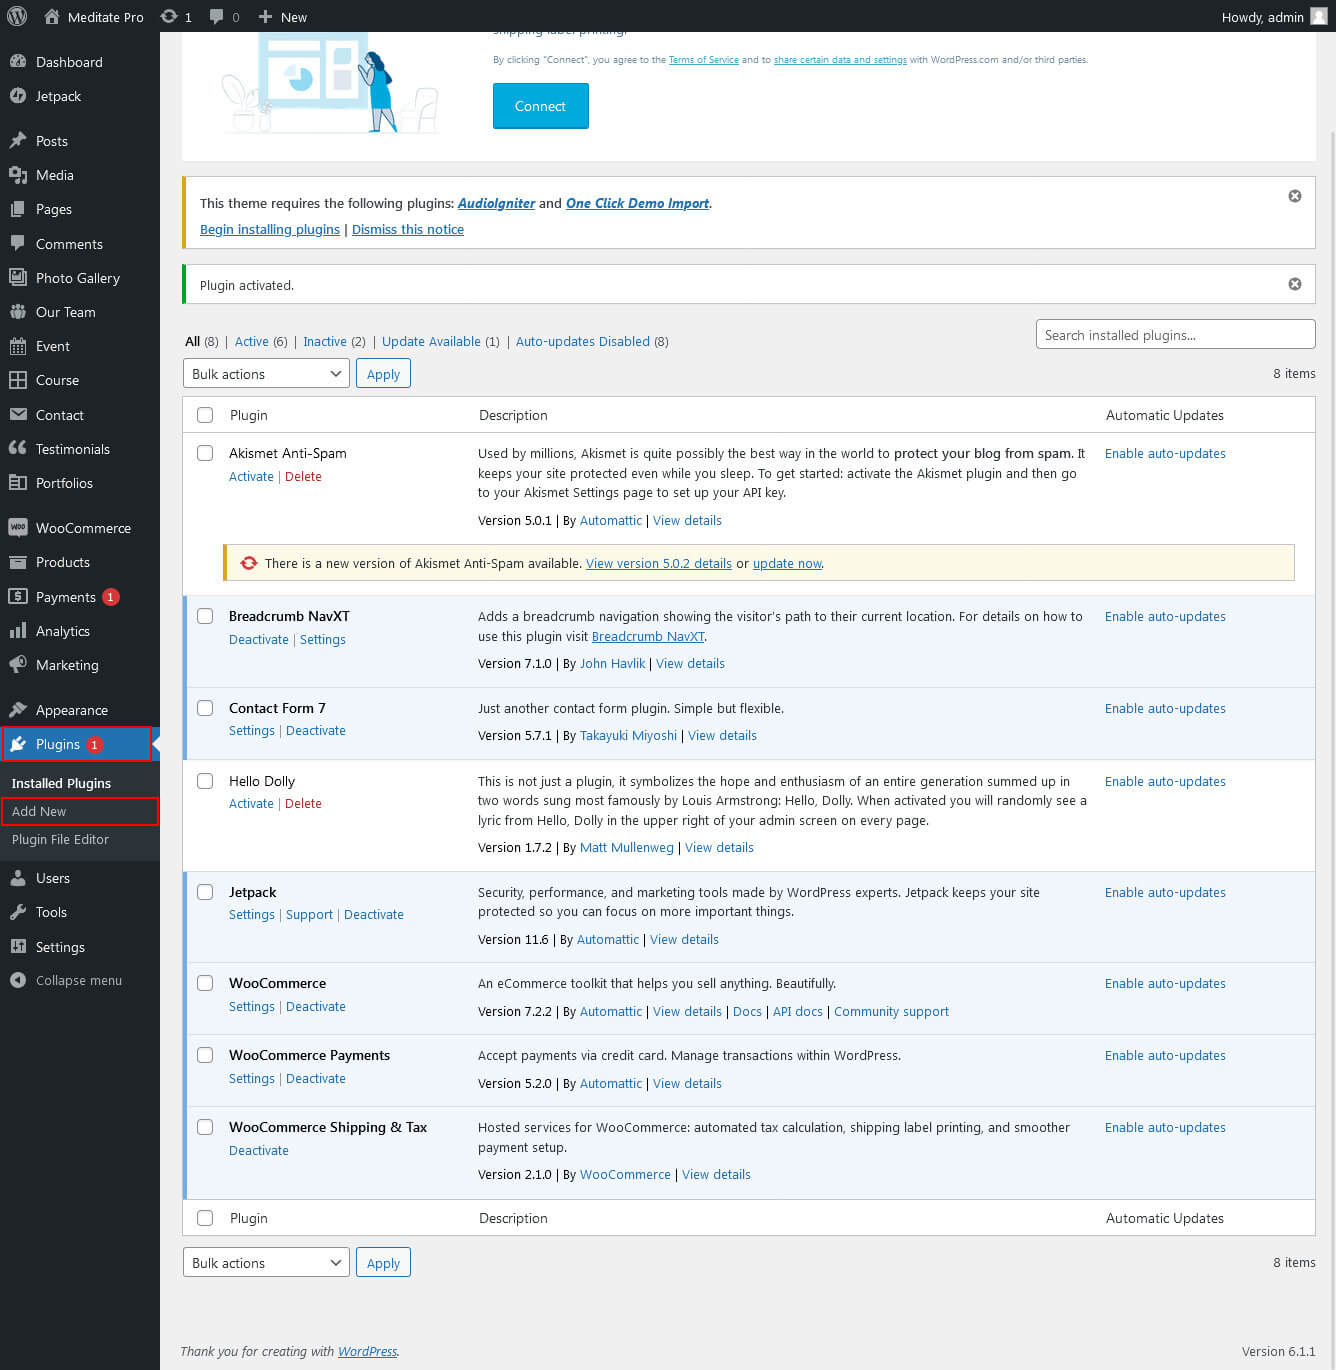This screenshot has height=1370, width=1336.
Task: Click the Pages sidebar icon
Action: pos(18,209)
